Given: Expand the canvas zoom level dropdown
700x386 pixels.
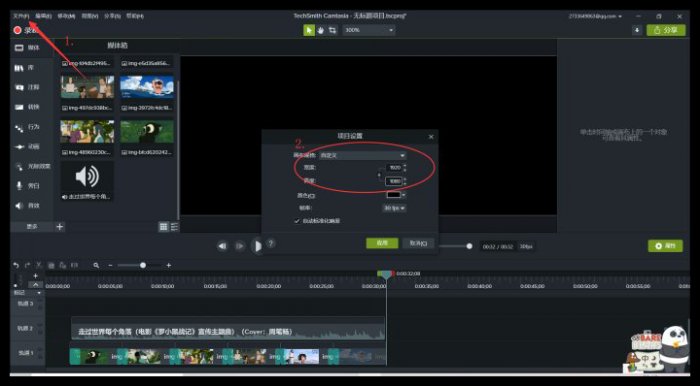Looking at the screenshot, I should (369, 30).
